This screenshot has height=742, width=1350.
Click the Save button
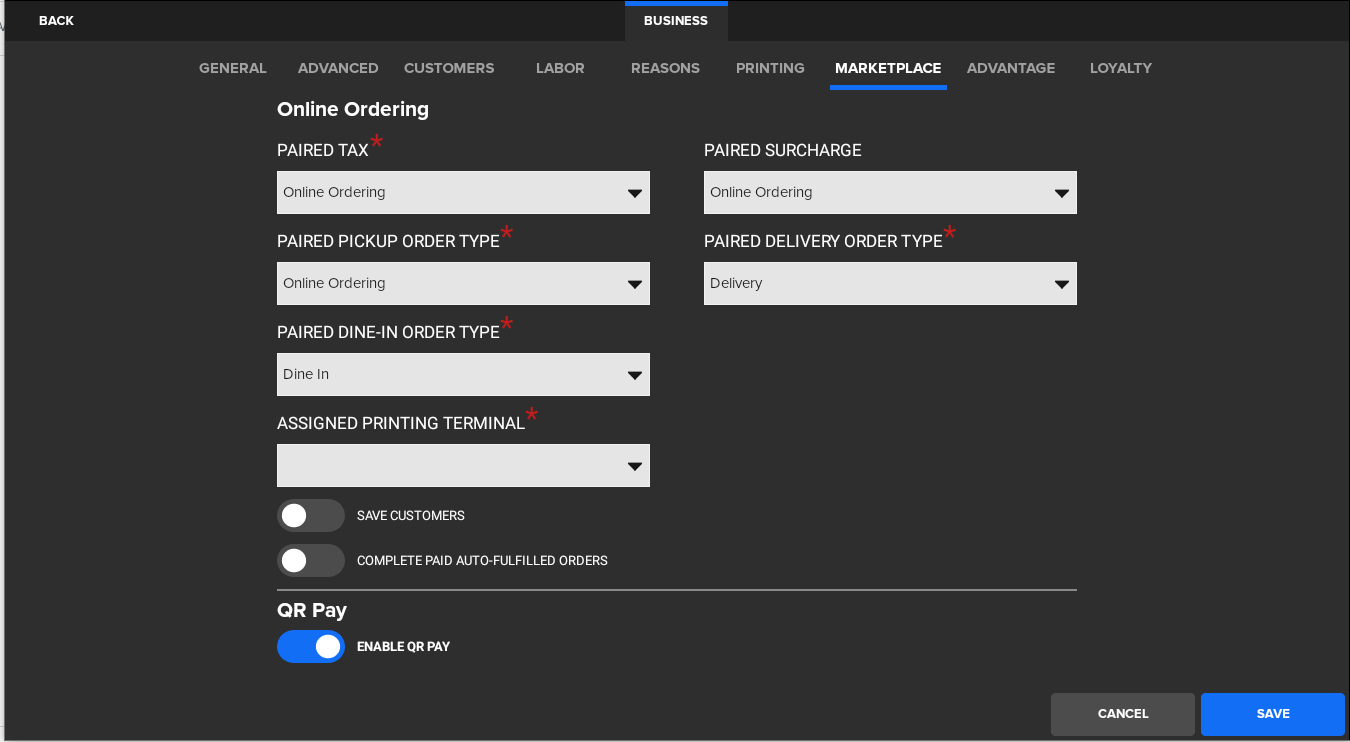pyautogui.click(x=1273, y=714)
